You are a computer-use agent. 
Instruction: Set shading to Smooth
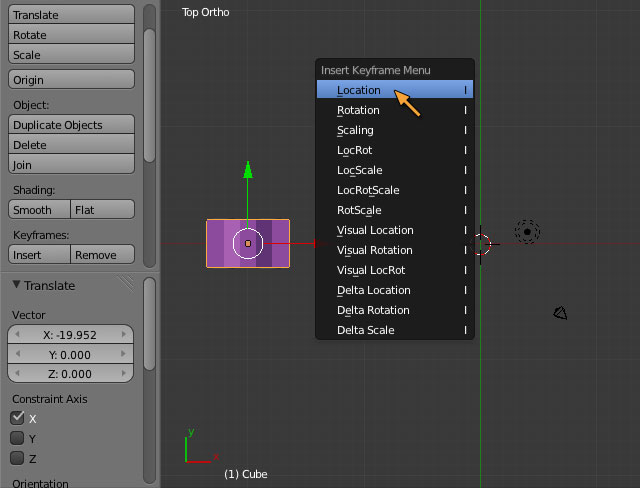point(39,210)
